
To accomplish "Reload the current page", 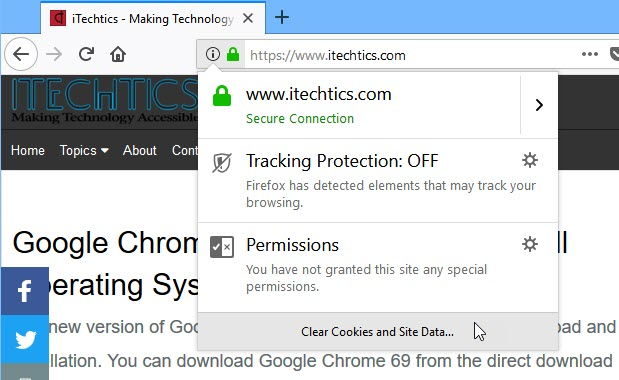I will [86, 54].
